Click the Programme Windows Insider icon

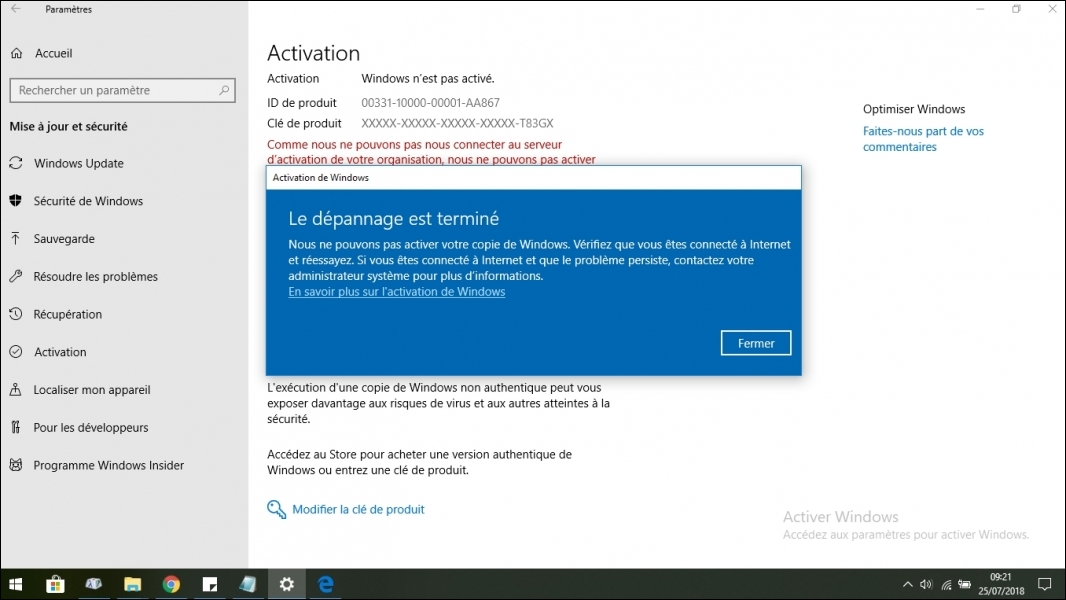pyautogui.click(x=16, y=465)
